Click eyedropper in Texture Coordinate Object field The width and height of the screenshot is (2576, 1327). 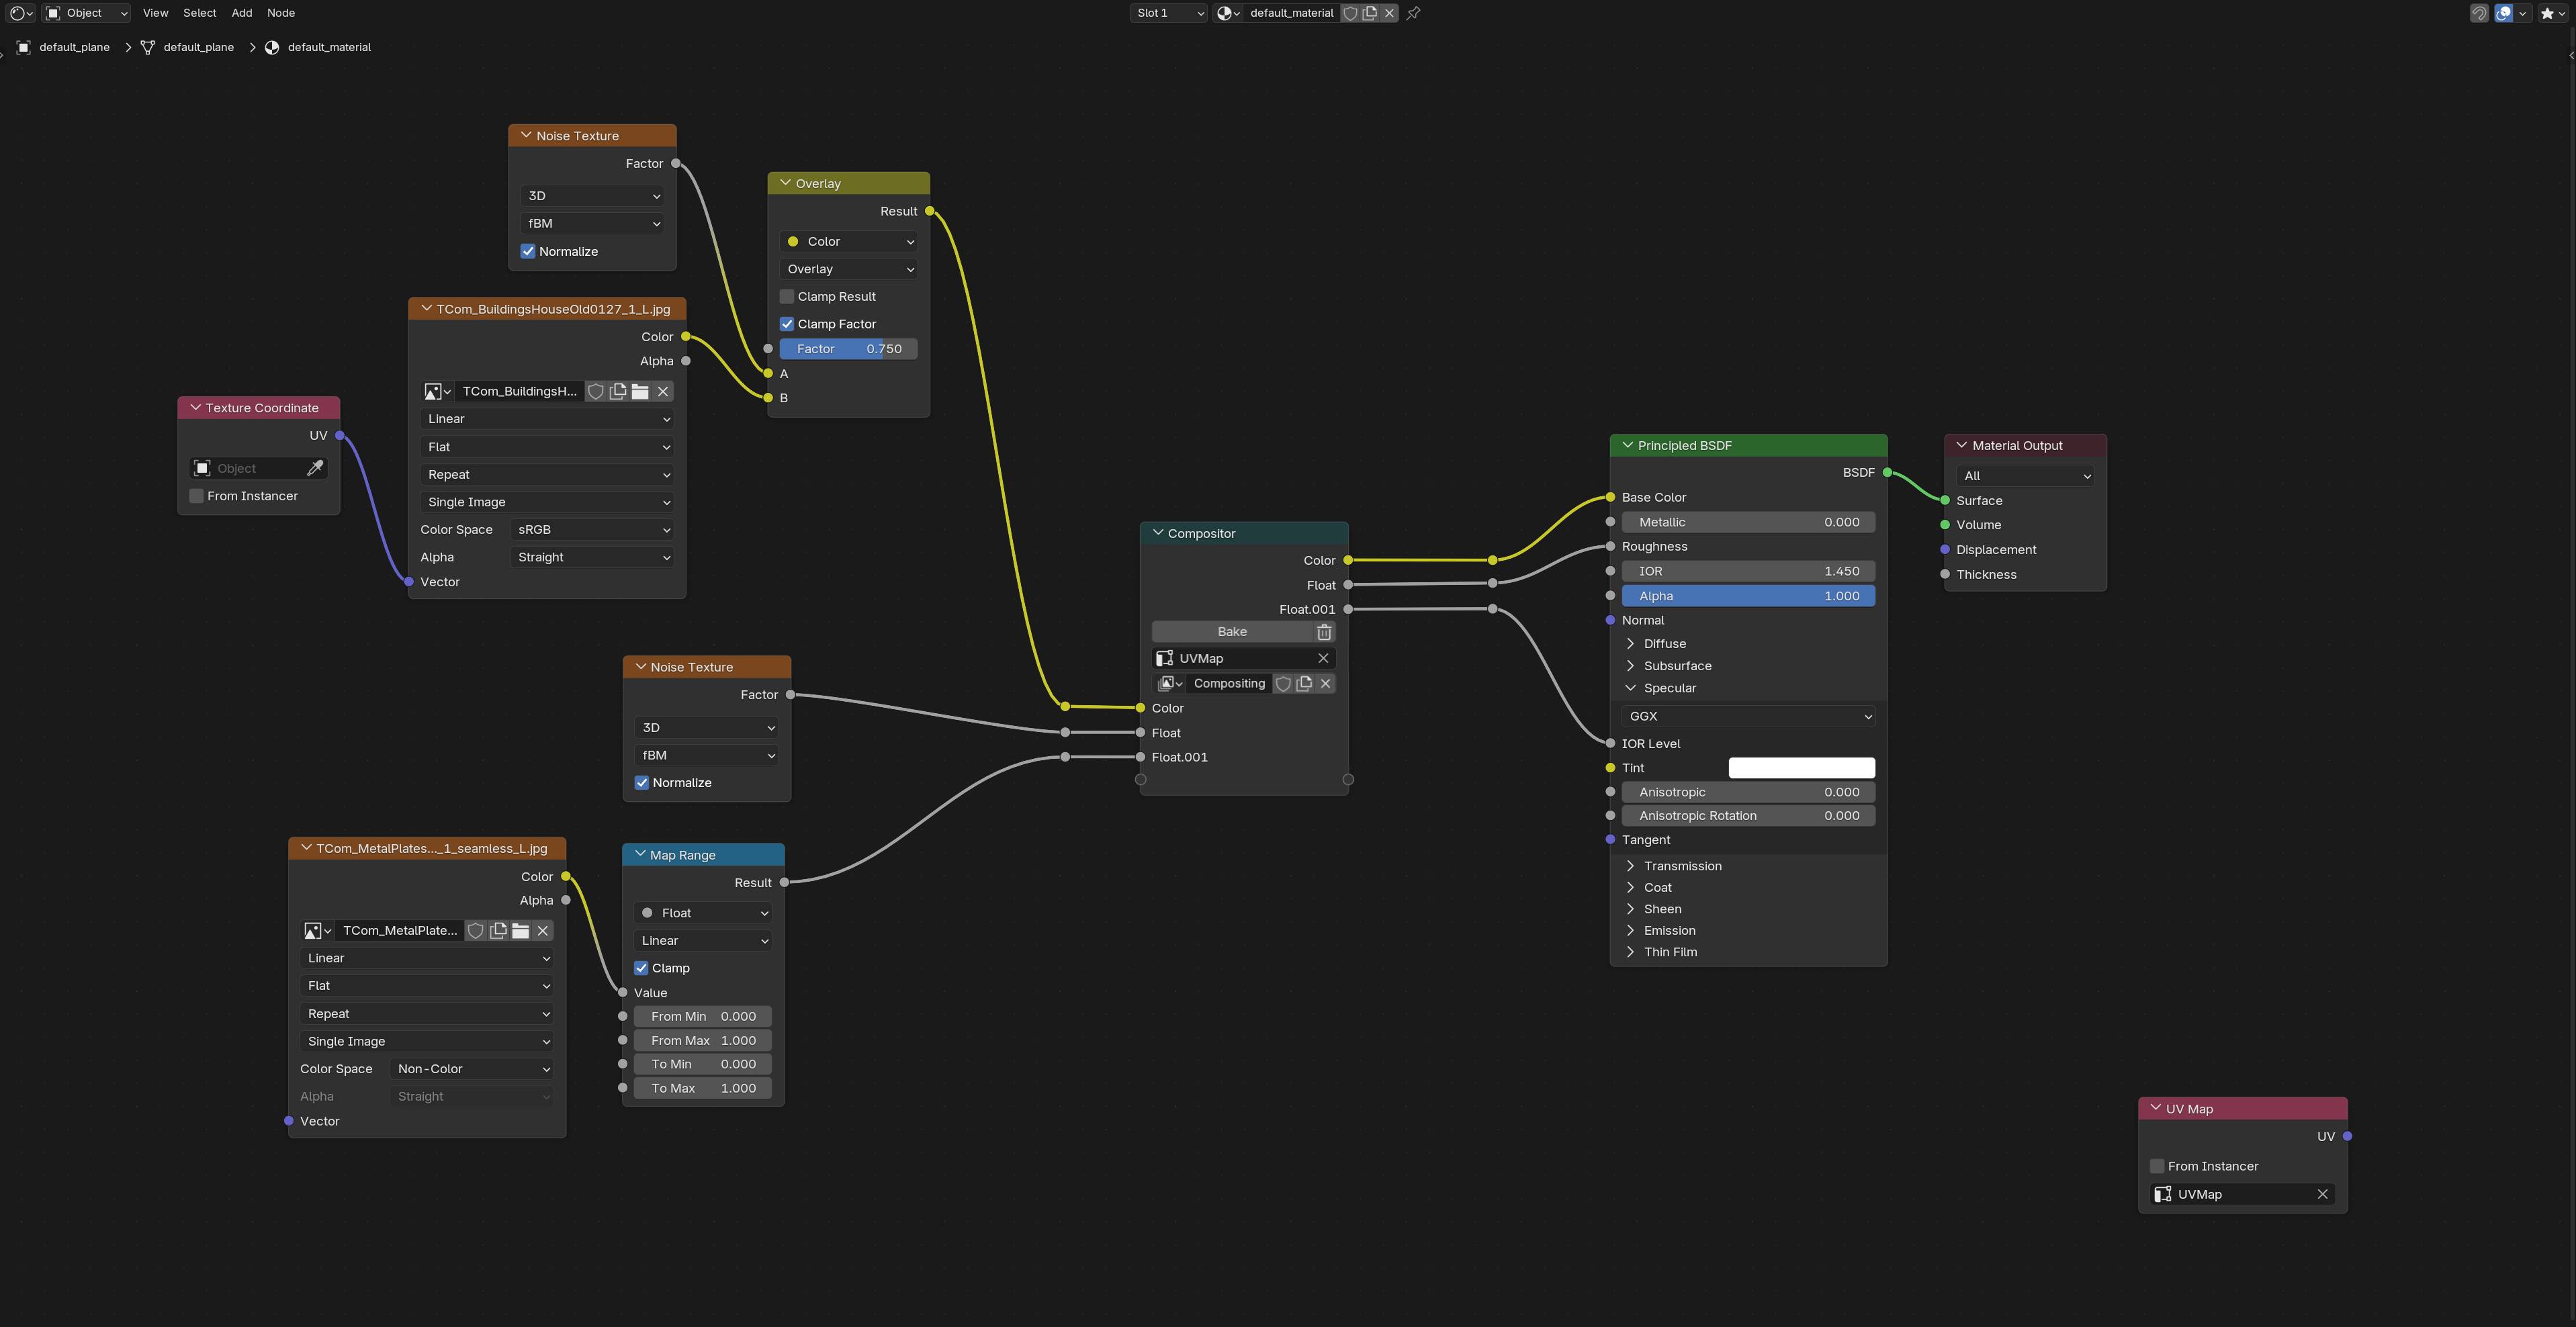314,468
